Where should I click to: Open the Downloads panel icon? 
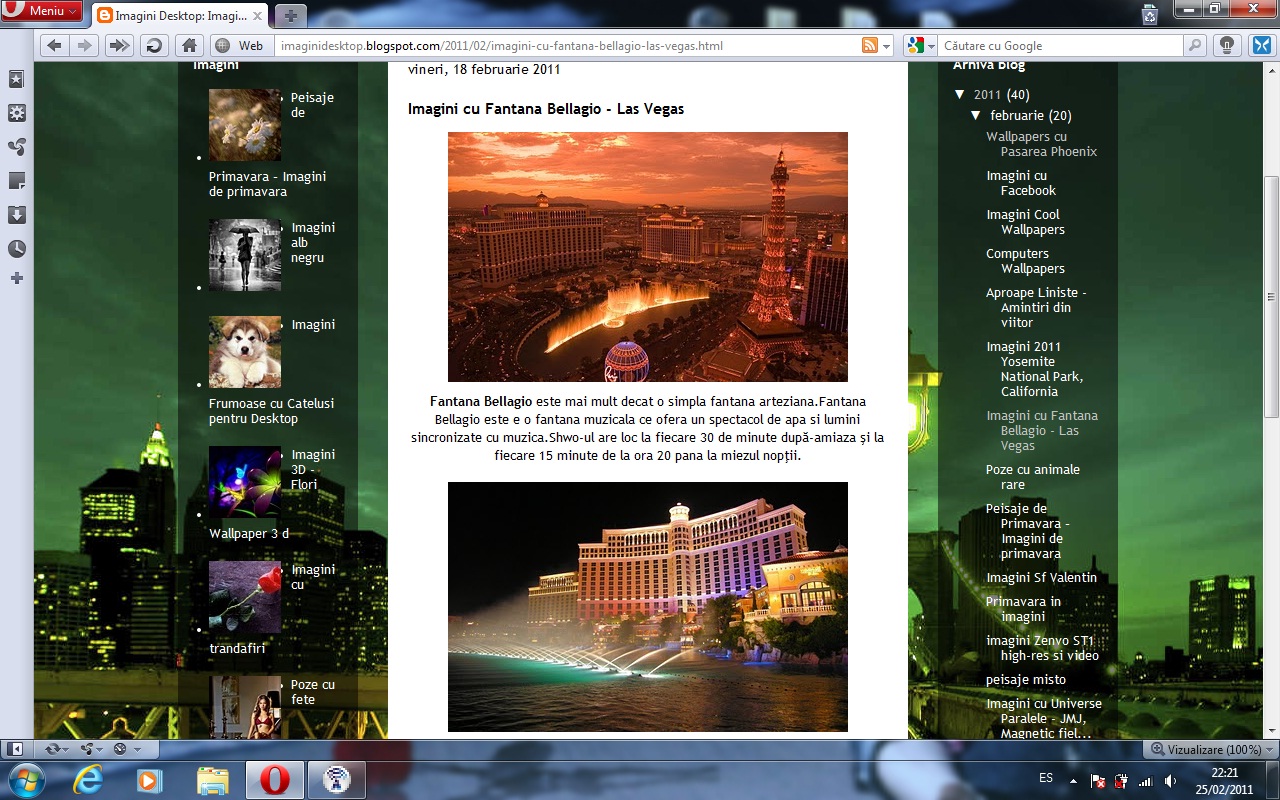tap(16, 215)
